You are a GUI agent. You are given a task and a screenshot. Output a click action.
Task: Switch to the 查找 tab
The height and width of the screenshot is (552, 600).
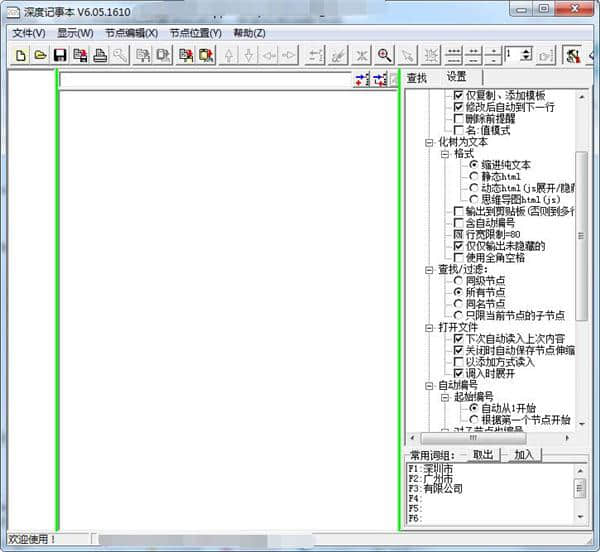417,78
